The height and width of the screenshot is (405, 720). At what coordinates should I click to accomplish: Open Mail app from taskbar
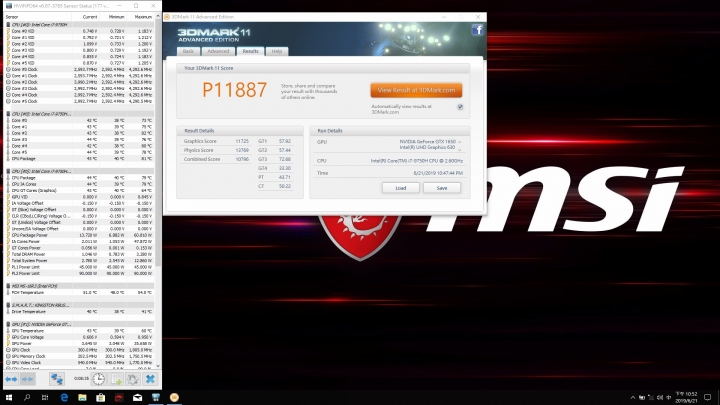click(137, 398)
